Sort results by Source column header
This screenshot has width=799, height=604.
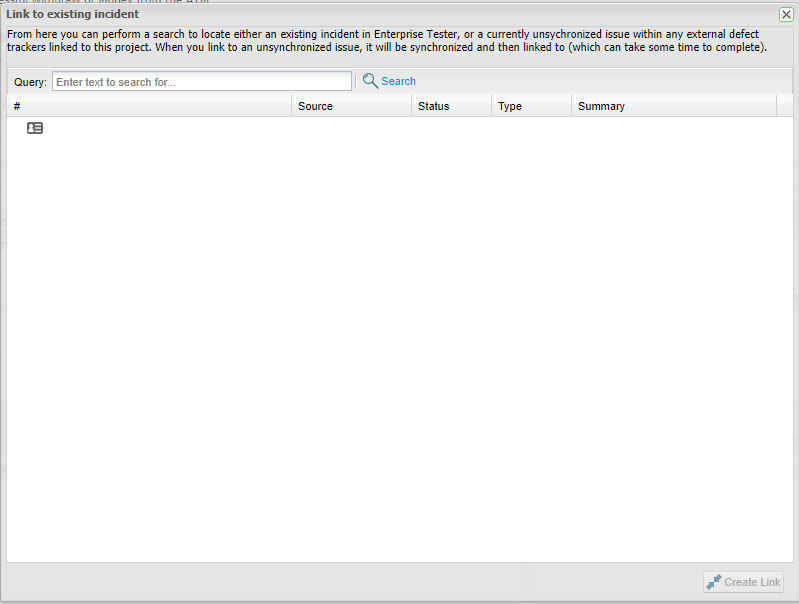pos(350,106)
